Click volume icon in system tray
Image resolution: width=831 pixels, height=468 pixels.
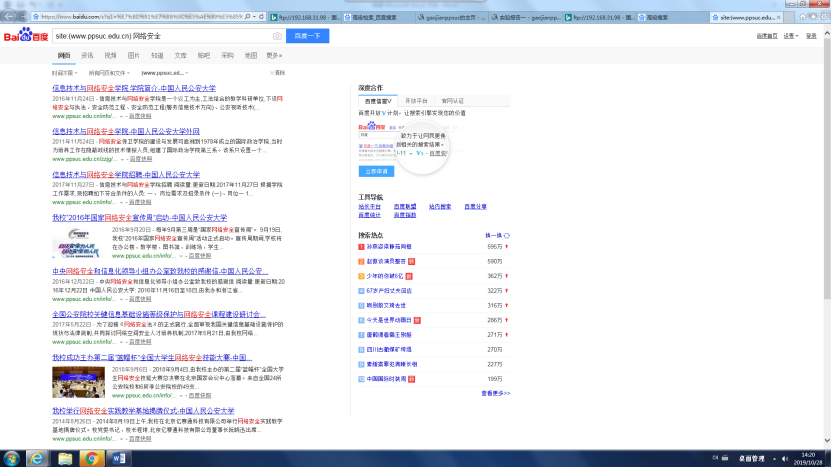[x=785, y=458]
